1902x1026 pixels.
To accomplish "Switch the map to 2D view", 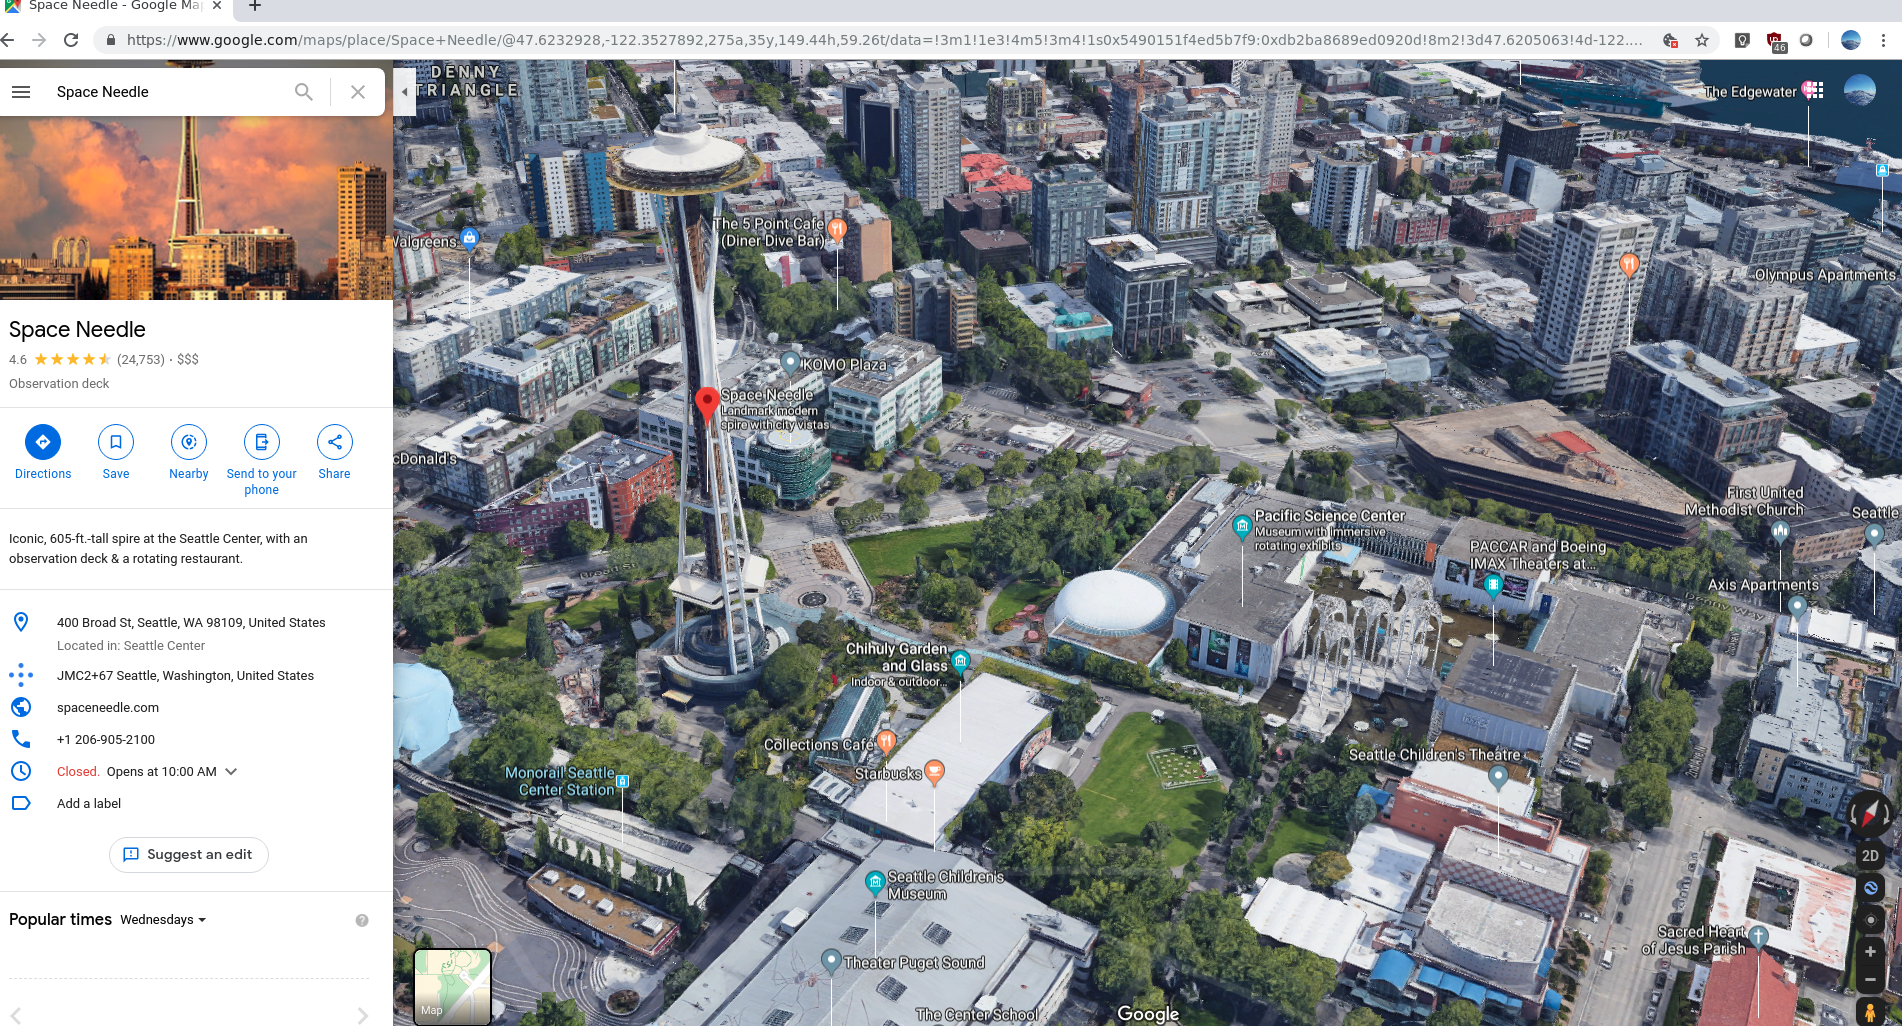I will click(1870, 856).
